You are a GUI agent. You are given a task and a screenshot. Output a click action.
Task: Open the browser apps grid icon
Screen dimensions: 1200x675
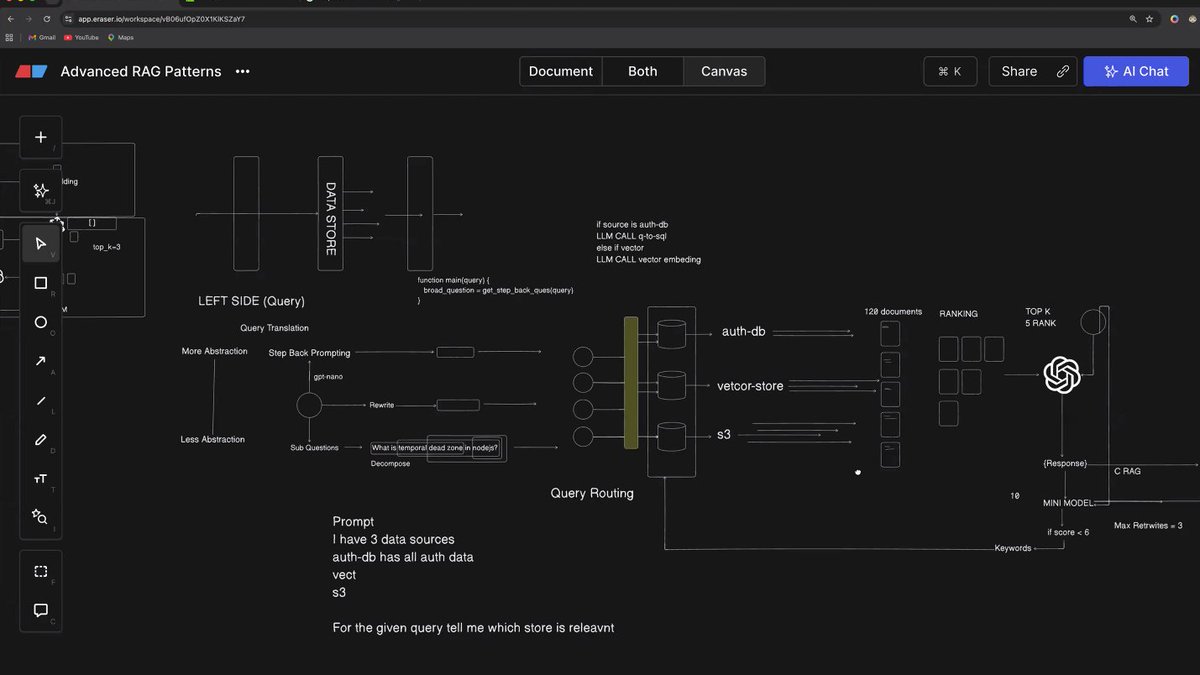coord(10,37)
